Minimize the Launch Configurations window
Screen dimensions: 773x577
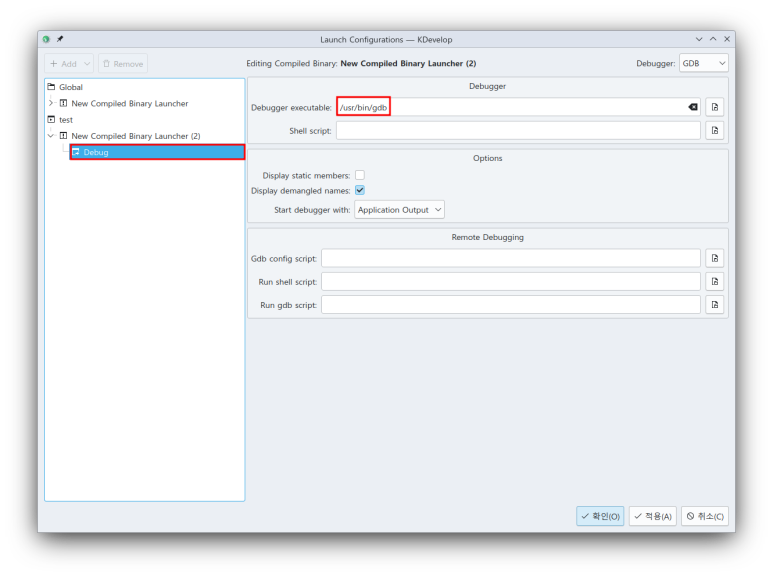(x=699, y=39)
